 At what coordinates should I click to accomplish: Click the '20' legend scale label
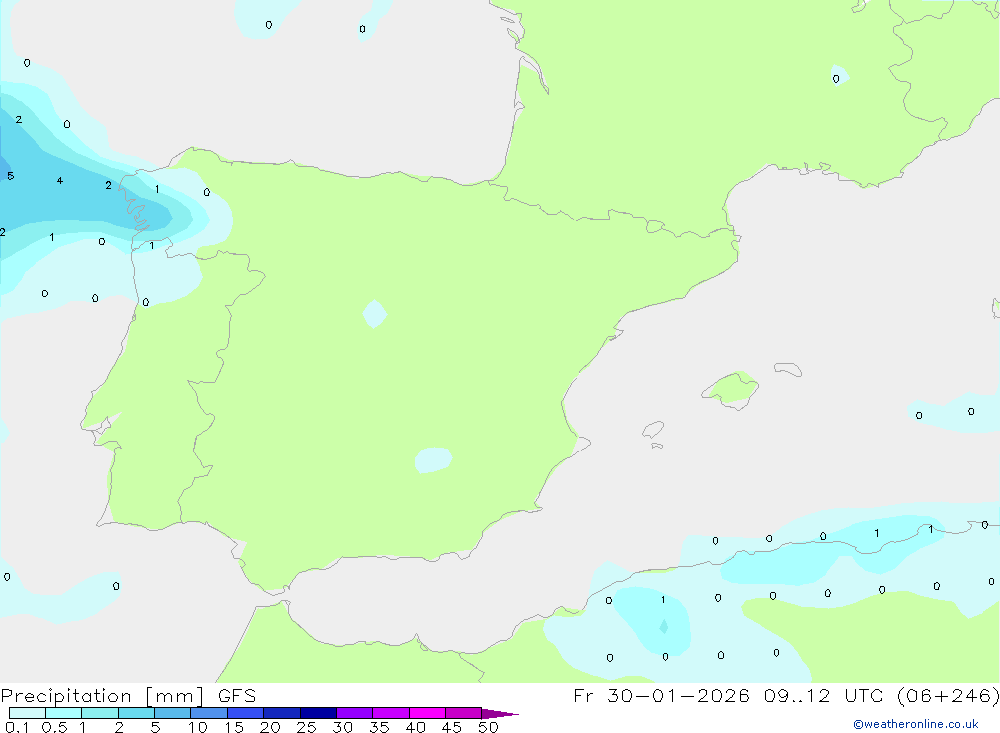click(270, 727)
